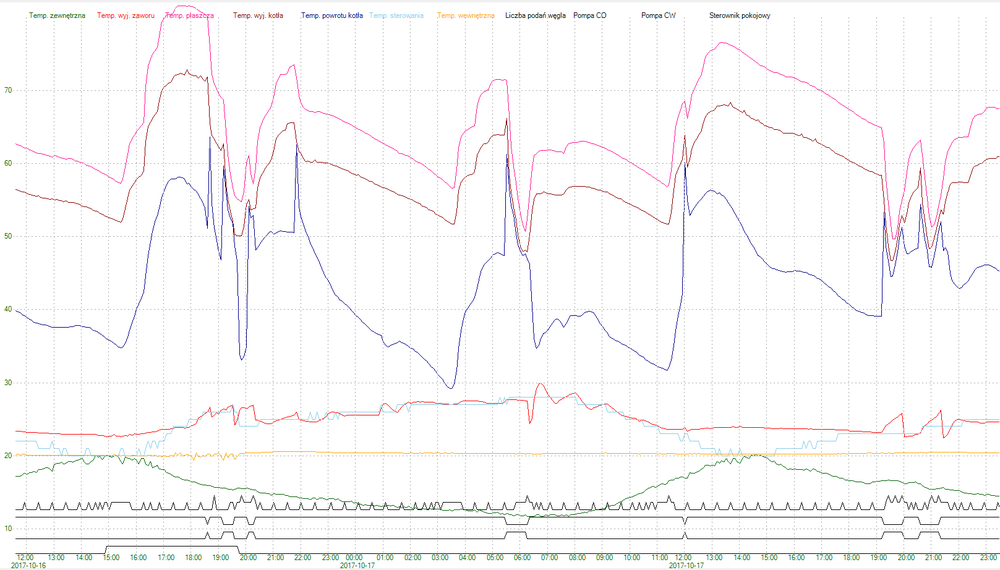Click the 00:00 time axis label
This screenshot has width=1000, height=570.
click(354, 558)
